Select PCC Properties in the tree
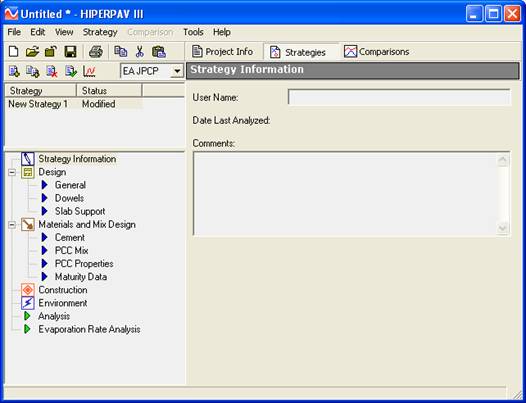Screen dimensions: 526x403 [x=84, y=263]
